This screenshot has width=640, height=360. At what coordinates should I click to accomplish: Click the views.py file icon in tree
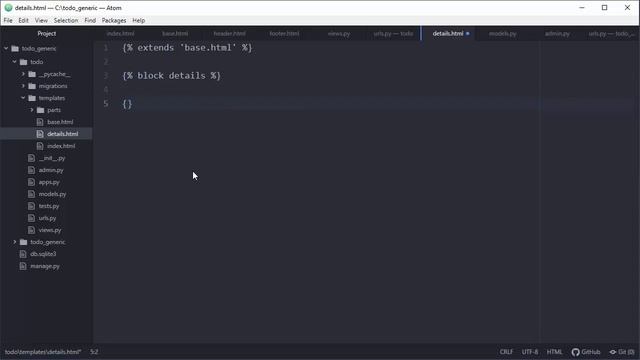[31, 230]
